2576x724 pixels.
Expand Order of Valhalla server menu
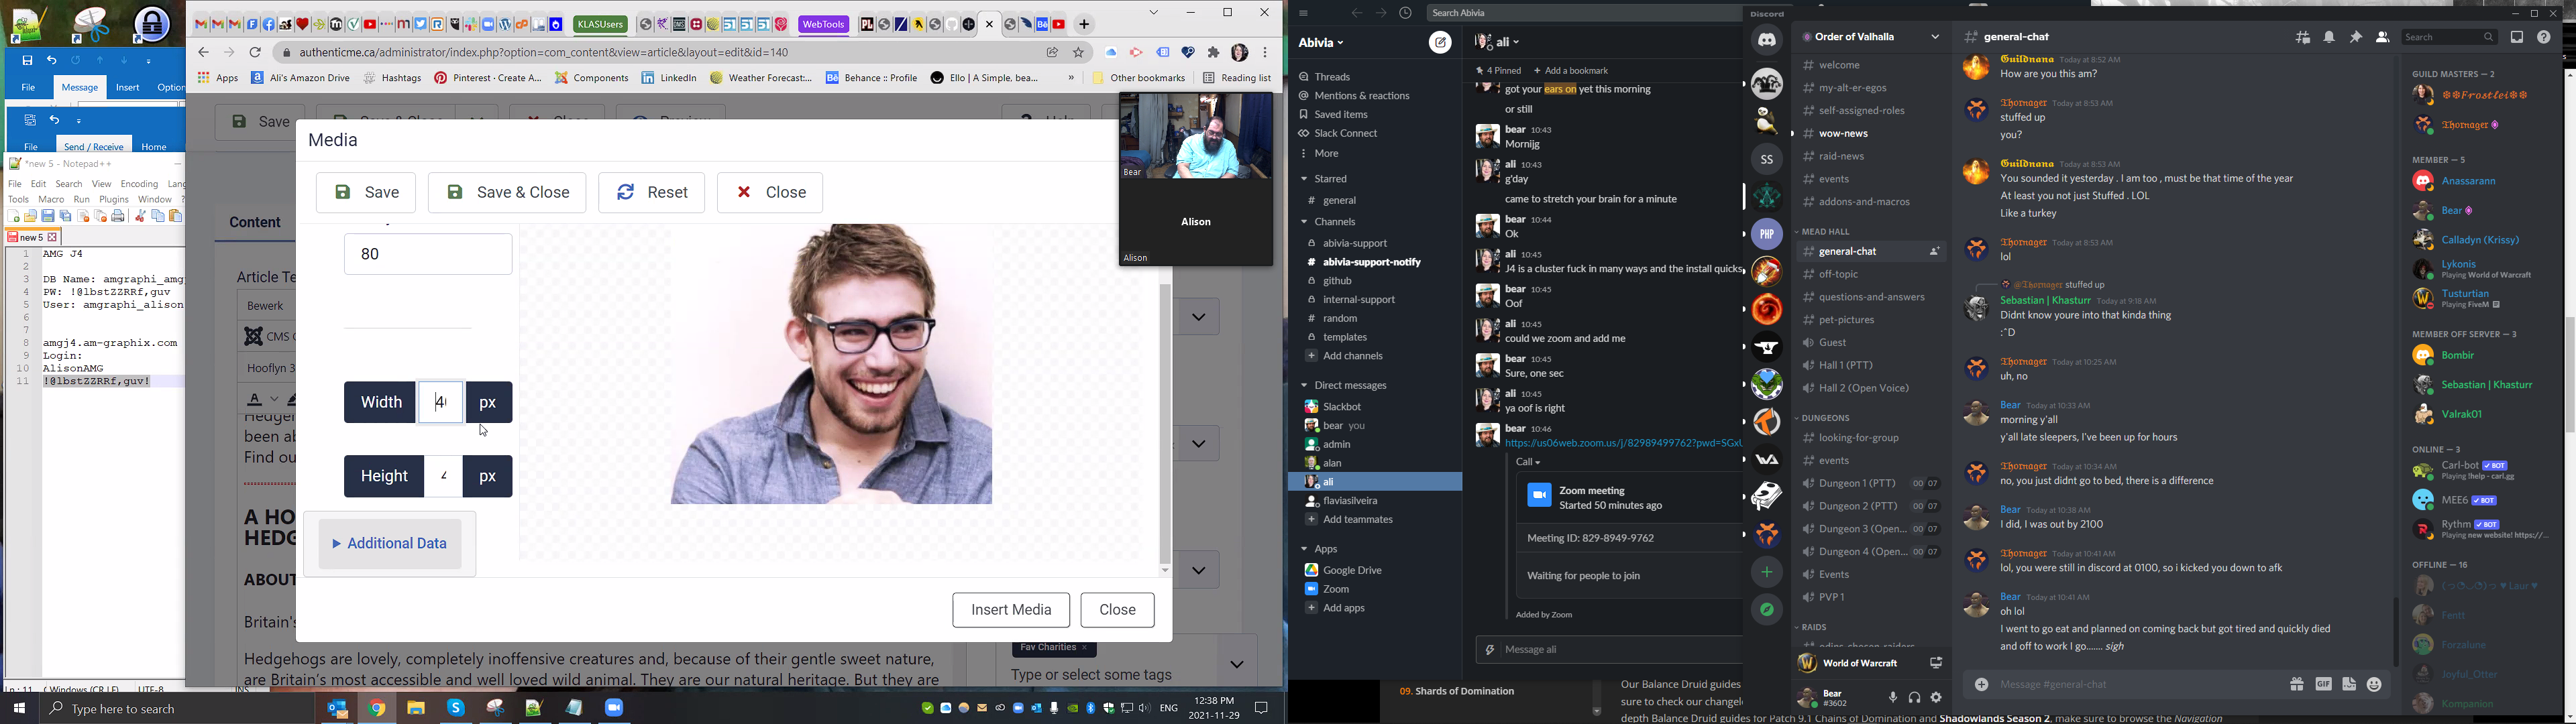[1935, 37]
